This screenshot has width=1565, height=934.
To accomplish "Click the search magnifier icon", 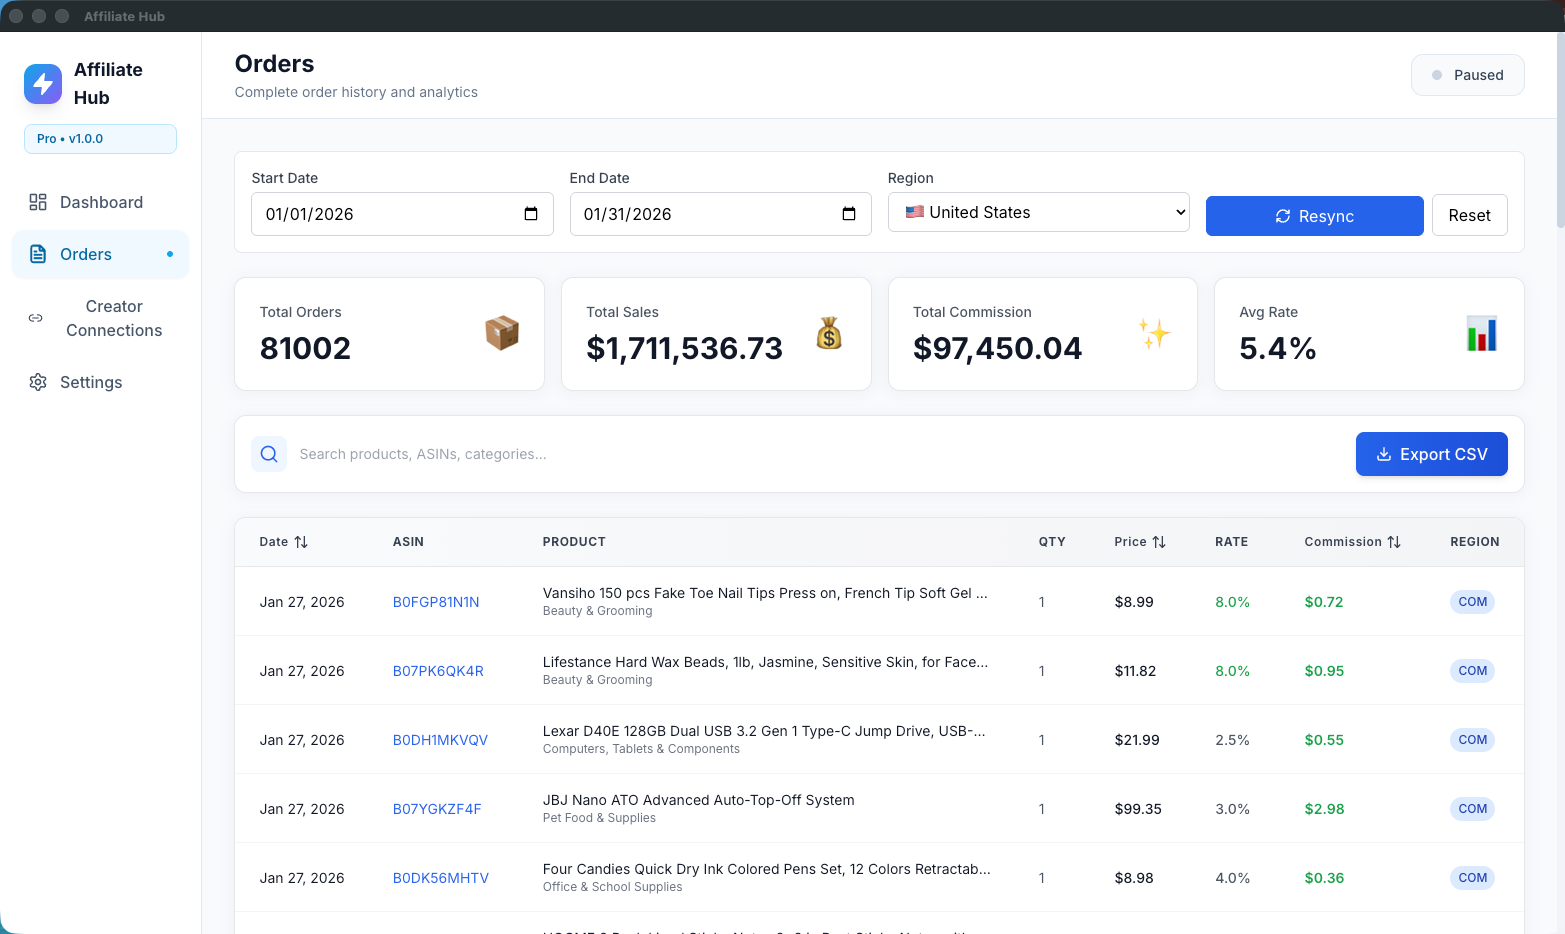I will pos(269,454).
